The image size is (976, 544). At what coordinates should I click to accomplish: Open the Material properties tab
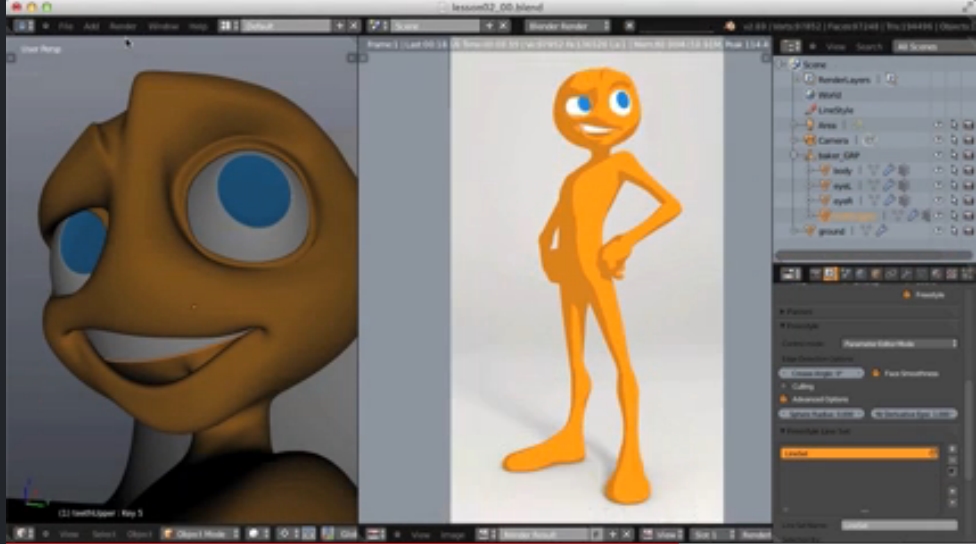tap(936, 274)
